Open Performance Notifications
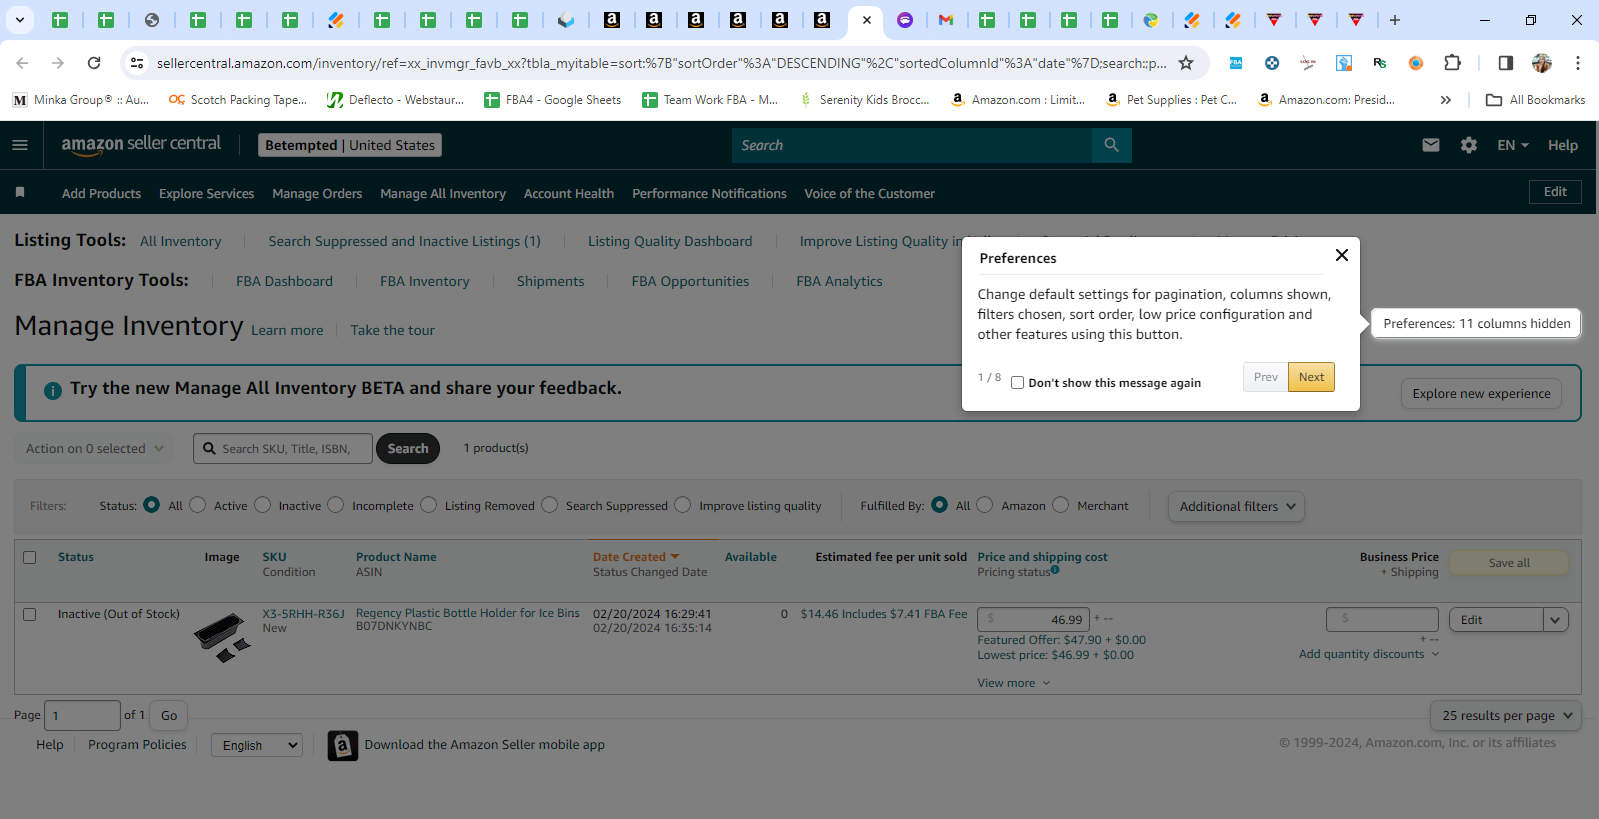1599x819 pixels. click(x=709, y=193)
